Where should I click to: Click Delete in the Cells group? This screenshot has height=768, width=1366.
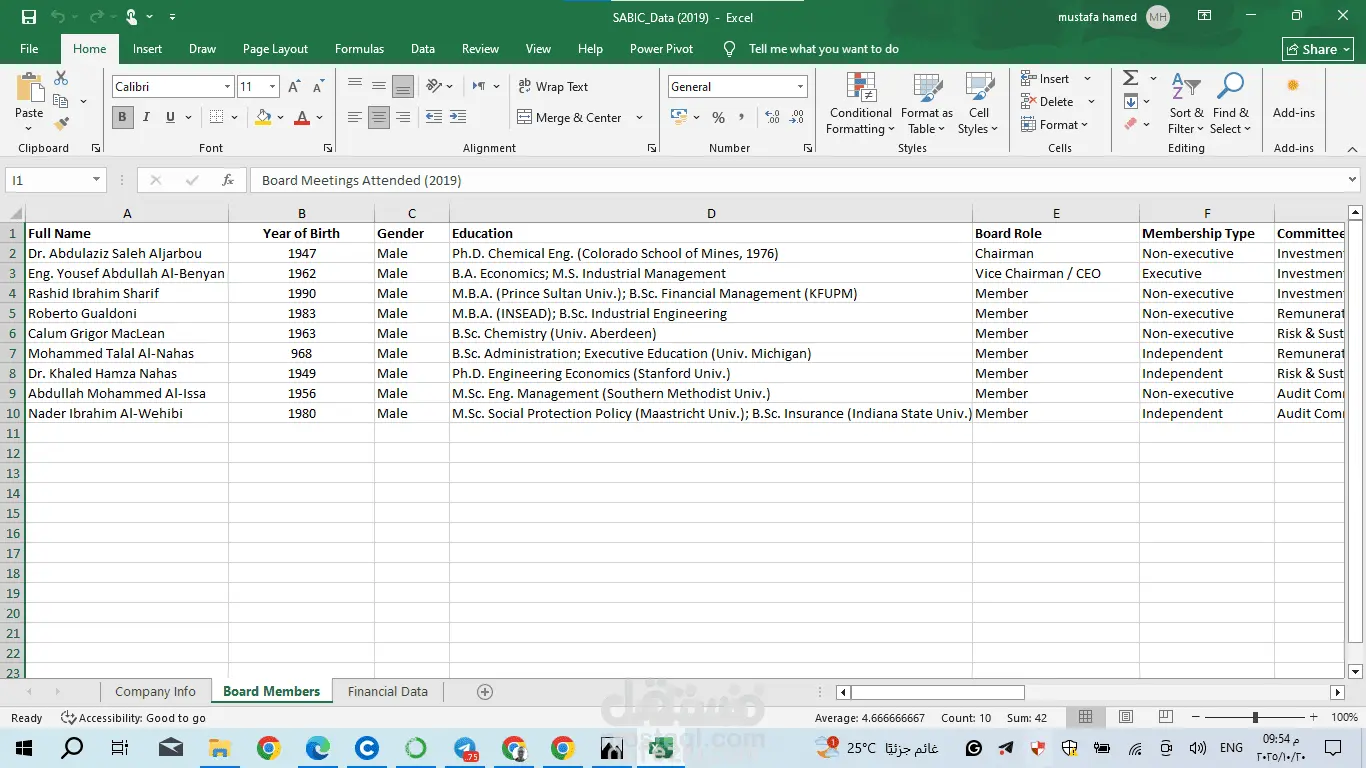(1047, 102)
